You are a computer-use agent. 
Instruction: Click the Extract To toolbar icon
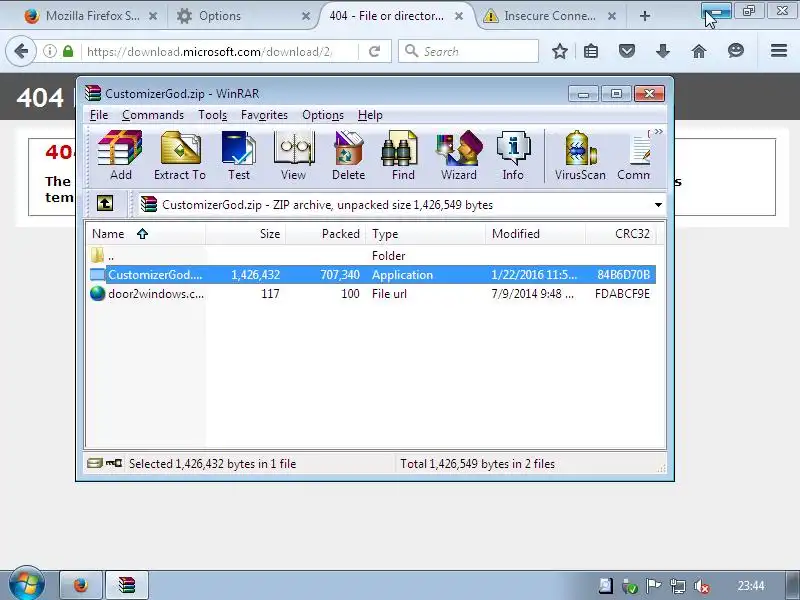pyautogui.click(x=180, y=155)
